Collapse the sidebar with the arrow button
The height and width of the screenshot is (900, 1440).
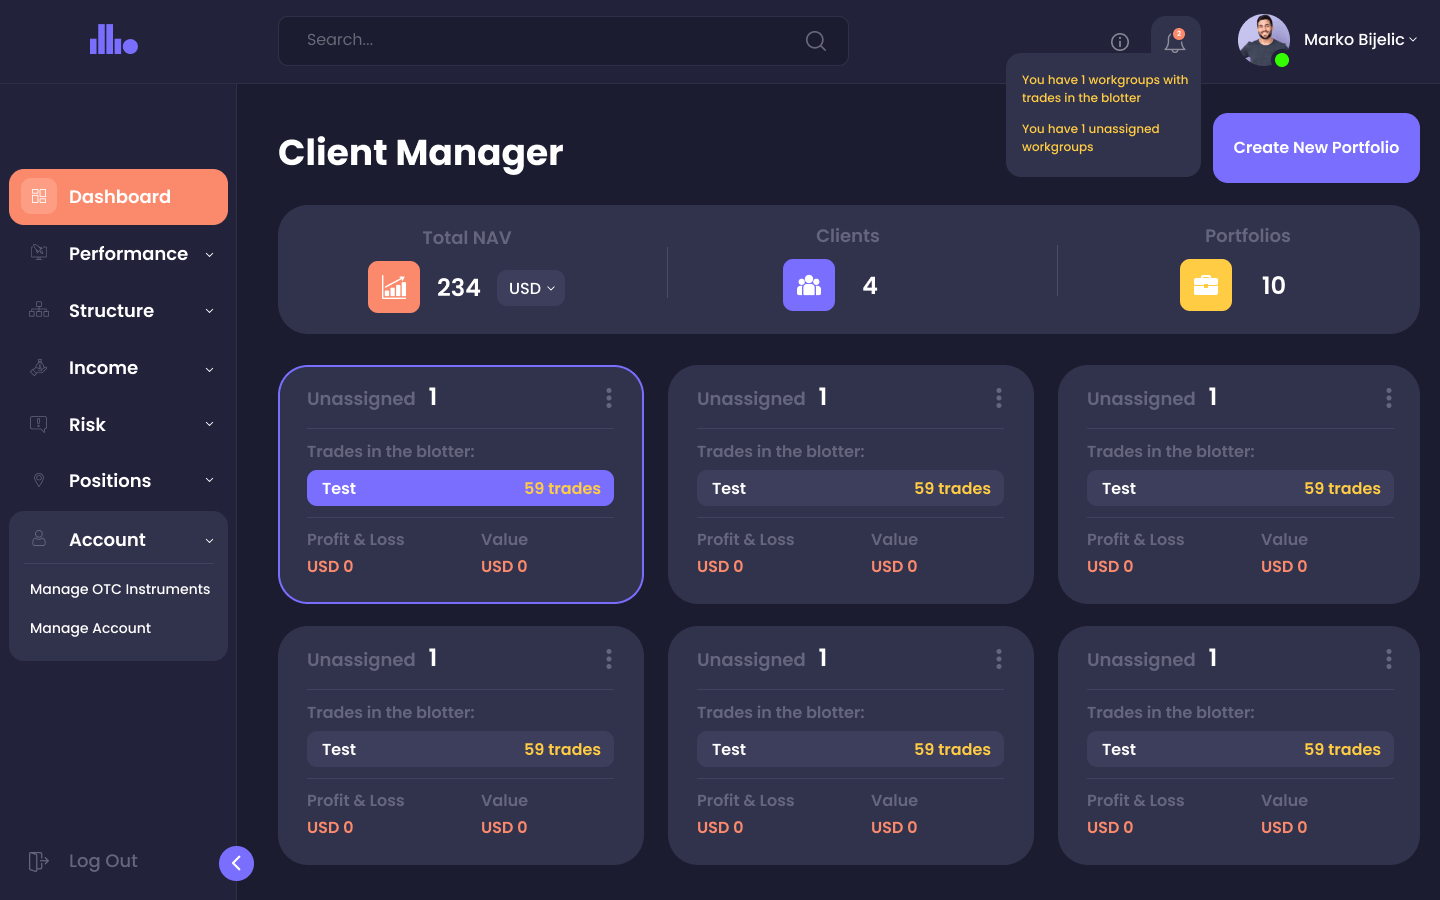[x=236, y=863]
